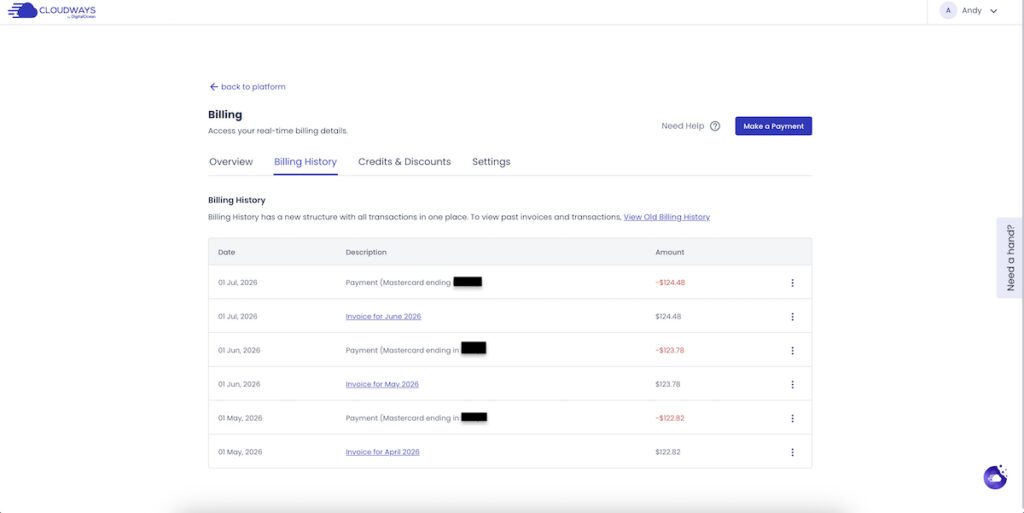The height and width of the screenshot is (513, 1024).
Task: Open Invoice for June 2026
Action: point(383,317)
